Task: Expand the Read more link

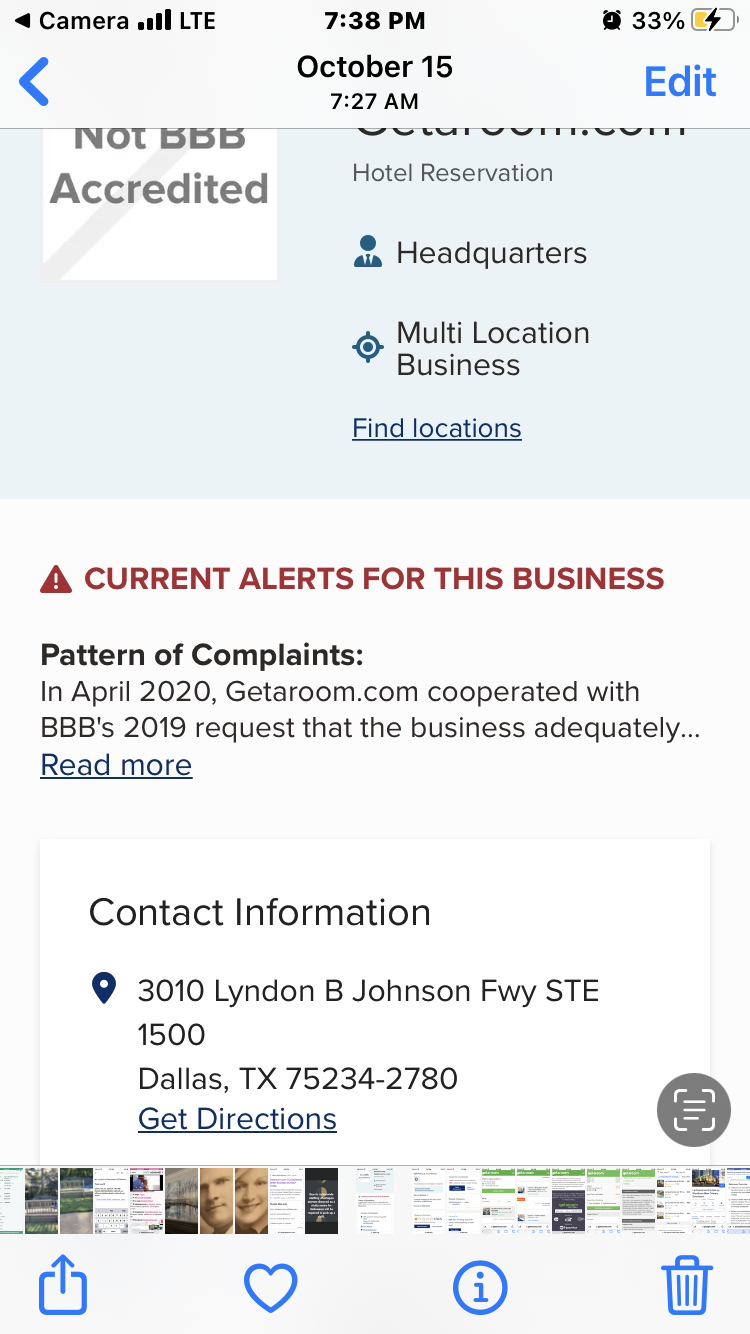Action: coord(116,765)
